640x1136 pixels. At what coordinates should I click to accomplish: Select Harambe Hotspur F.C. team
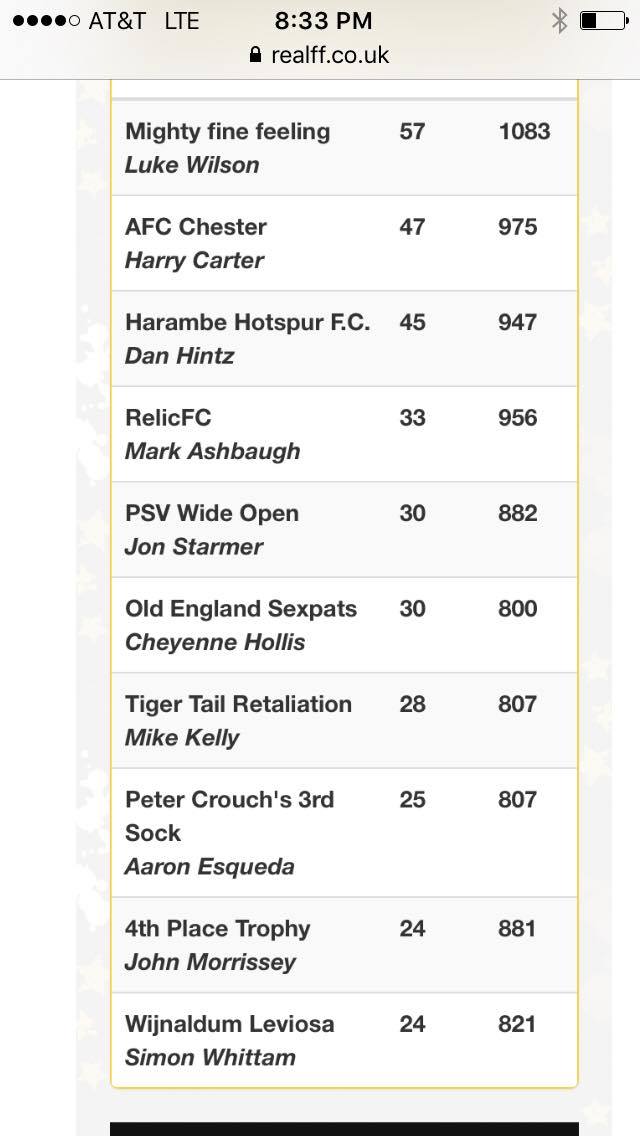(x=344, y=339)
